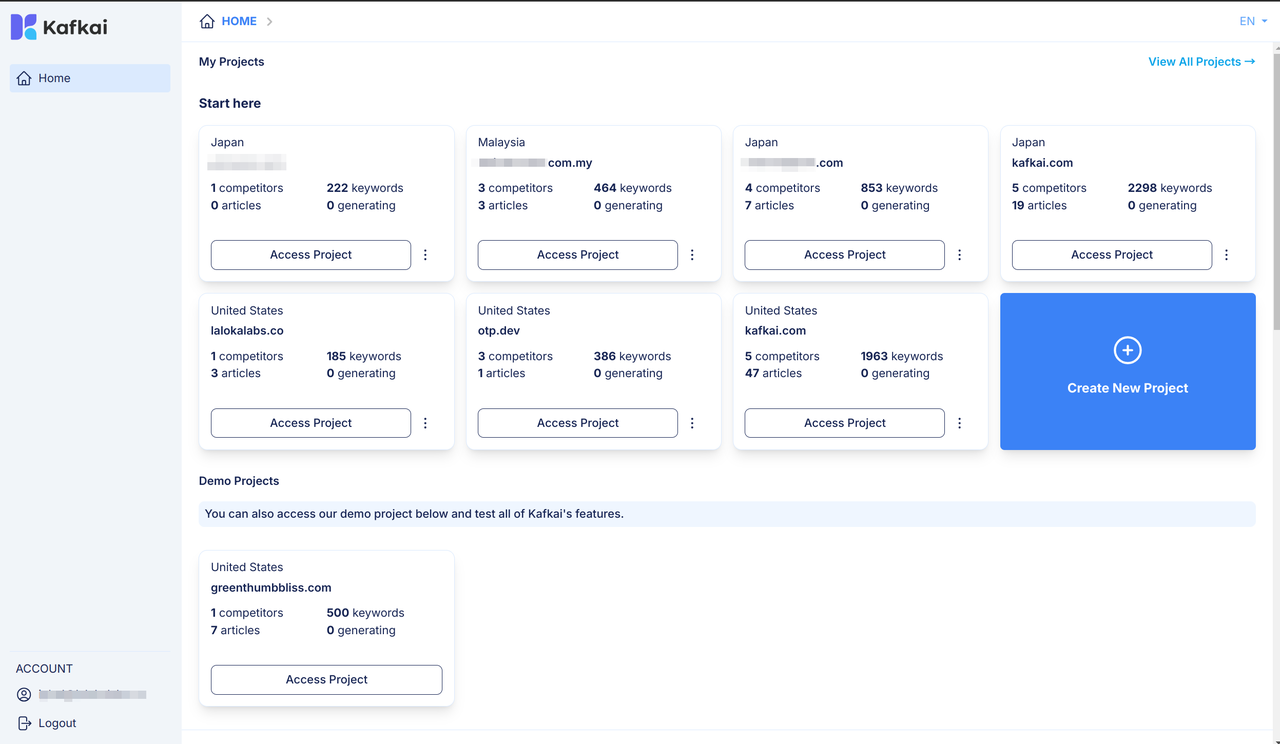Click the ACCOUNT section label

pos(45,669)
